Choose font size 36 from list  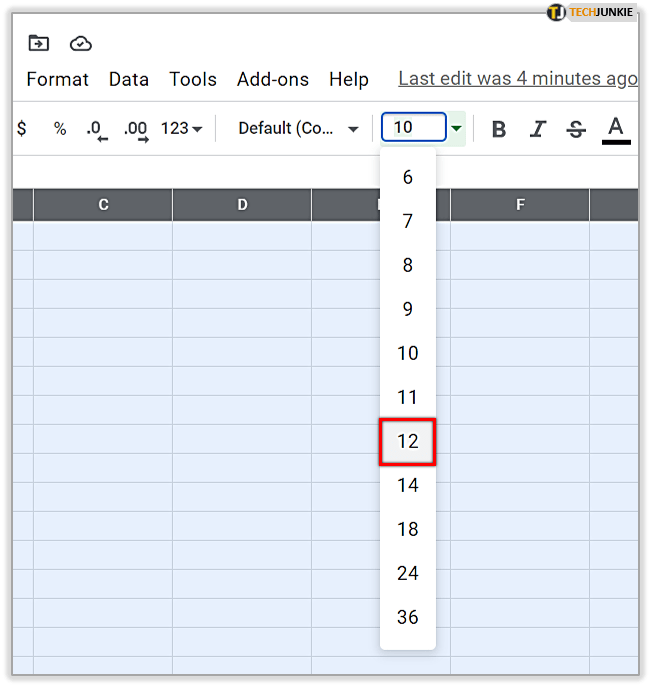point(407,617)
